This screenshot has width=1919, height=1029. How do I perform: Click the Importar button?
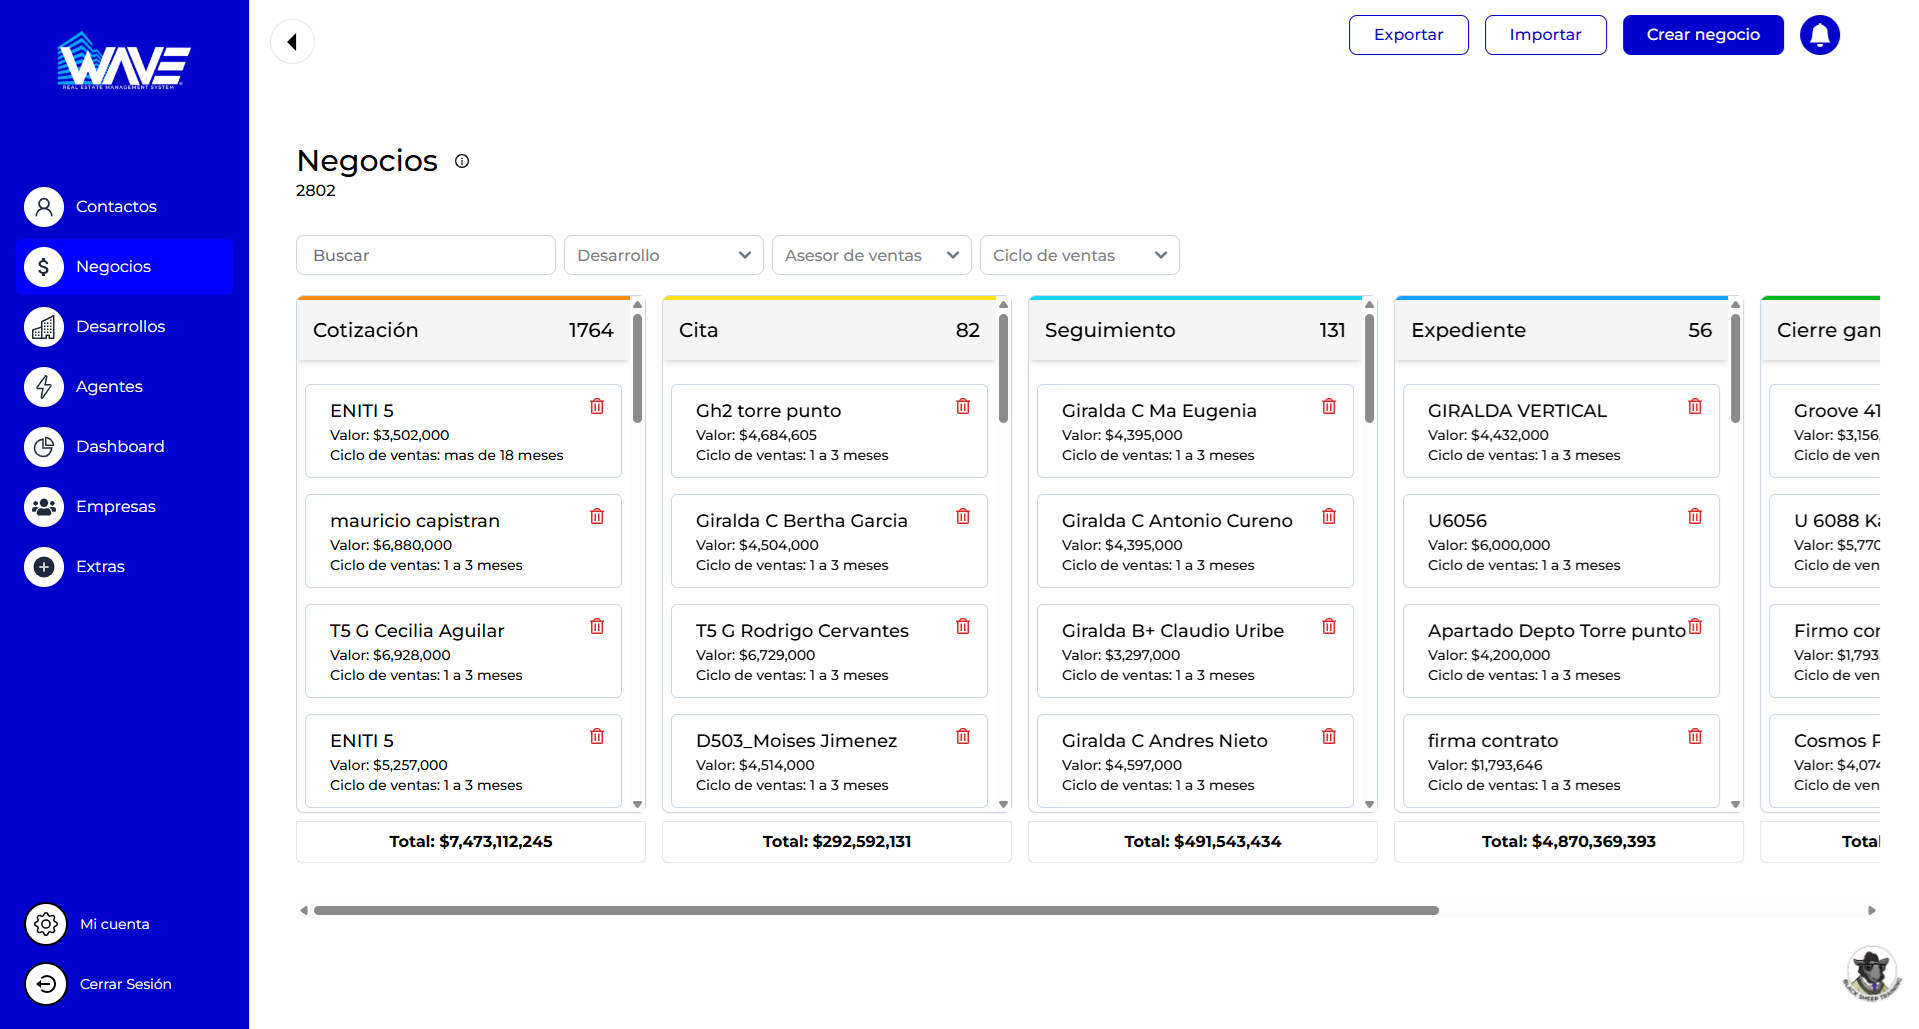coord(1545,35)
